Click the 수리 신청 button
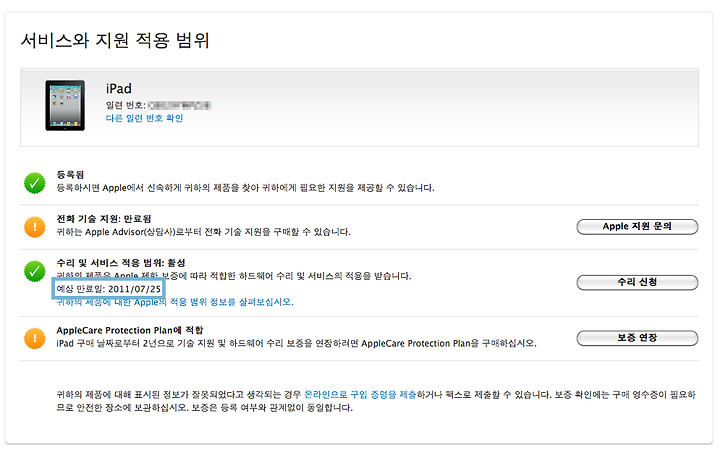720x450 pixels. point(637,282)
